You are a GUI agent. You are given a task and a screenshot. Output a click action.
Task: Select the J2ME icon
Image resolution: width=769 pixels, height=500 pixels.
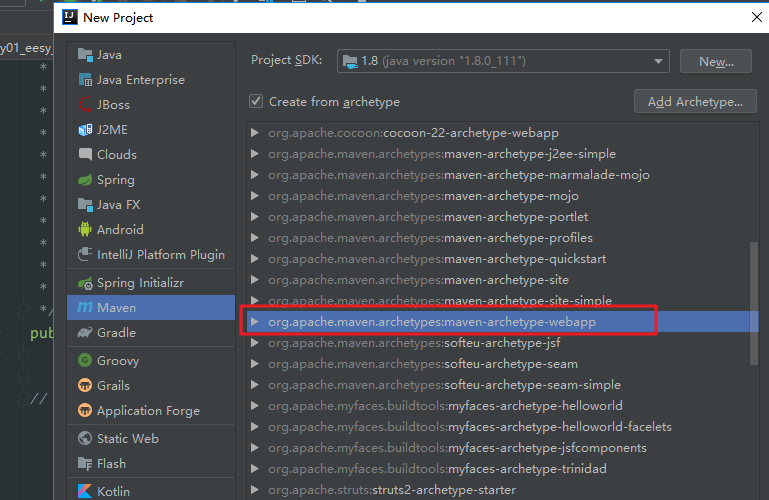[85, 130]
